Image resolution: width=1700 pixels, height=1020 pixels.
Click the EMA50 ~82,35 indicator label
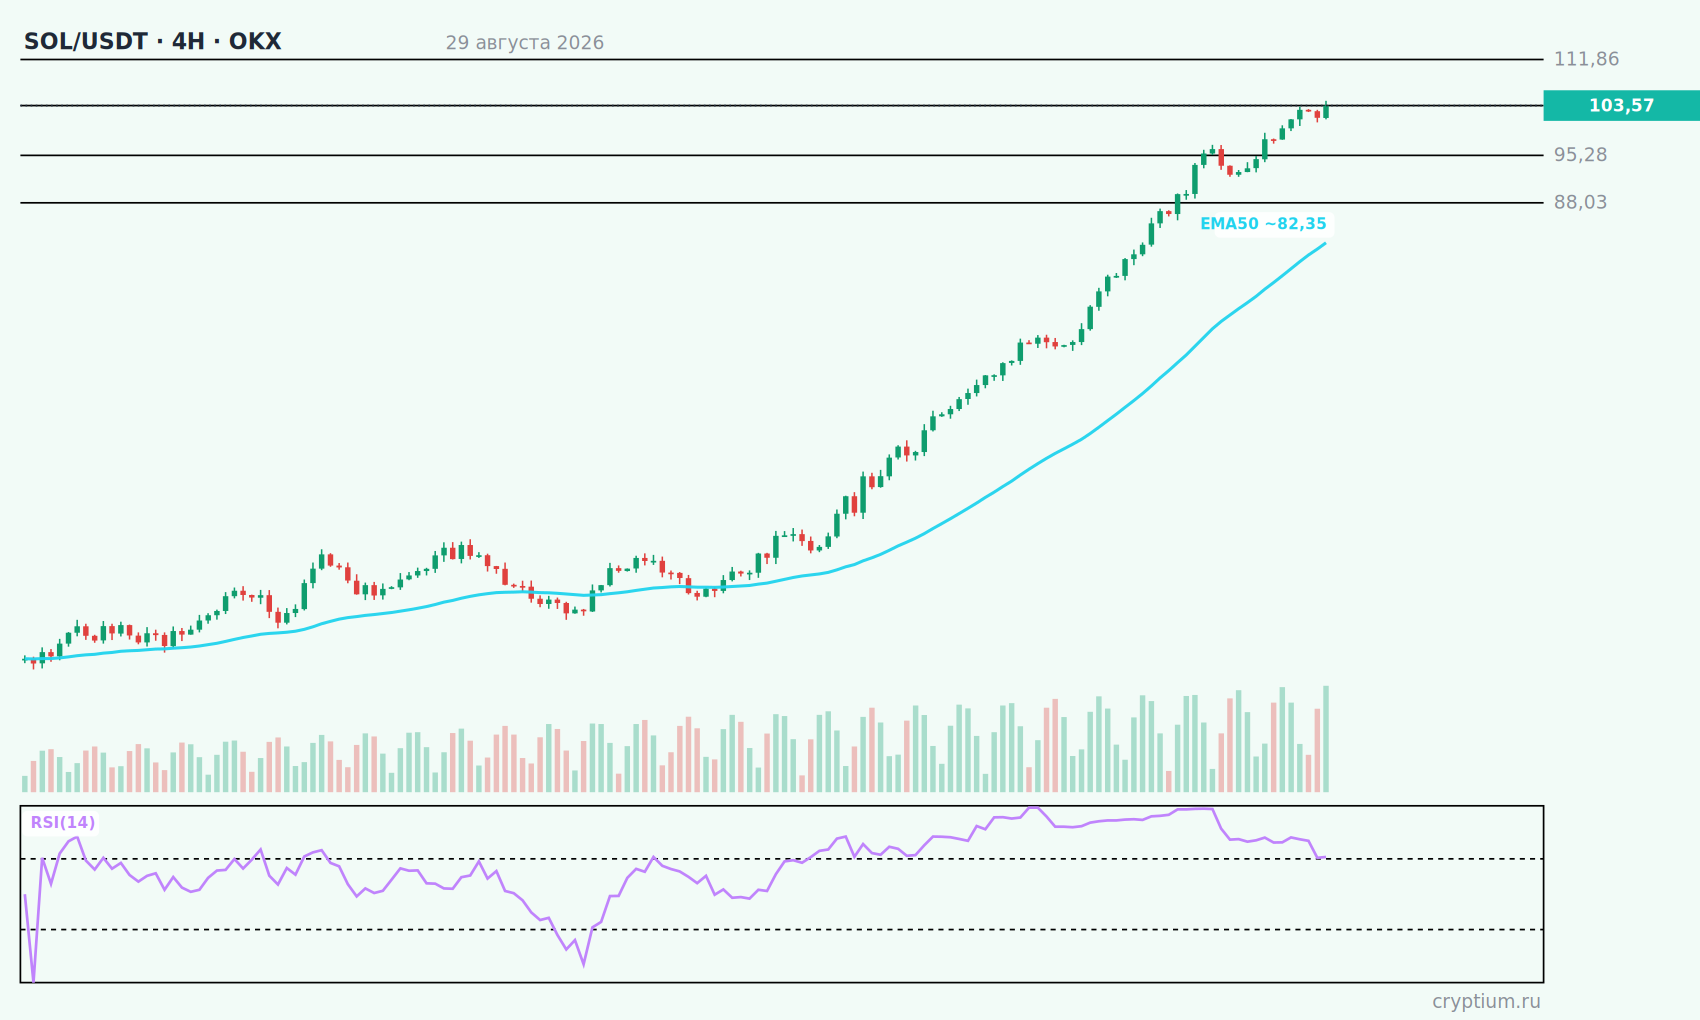[x=1263, y=224]
